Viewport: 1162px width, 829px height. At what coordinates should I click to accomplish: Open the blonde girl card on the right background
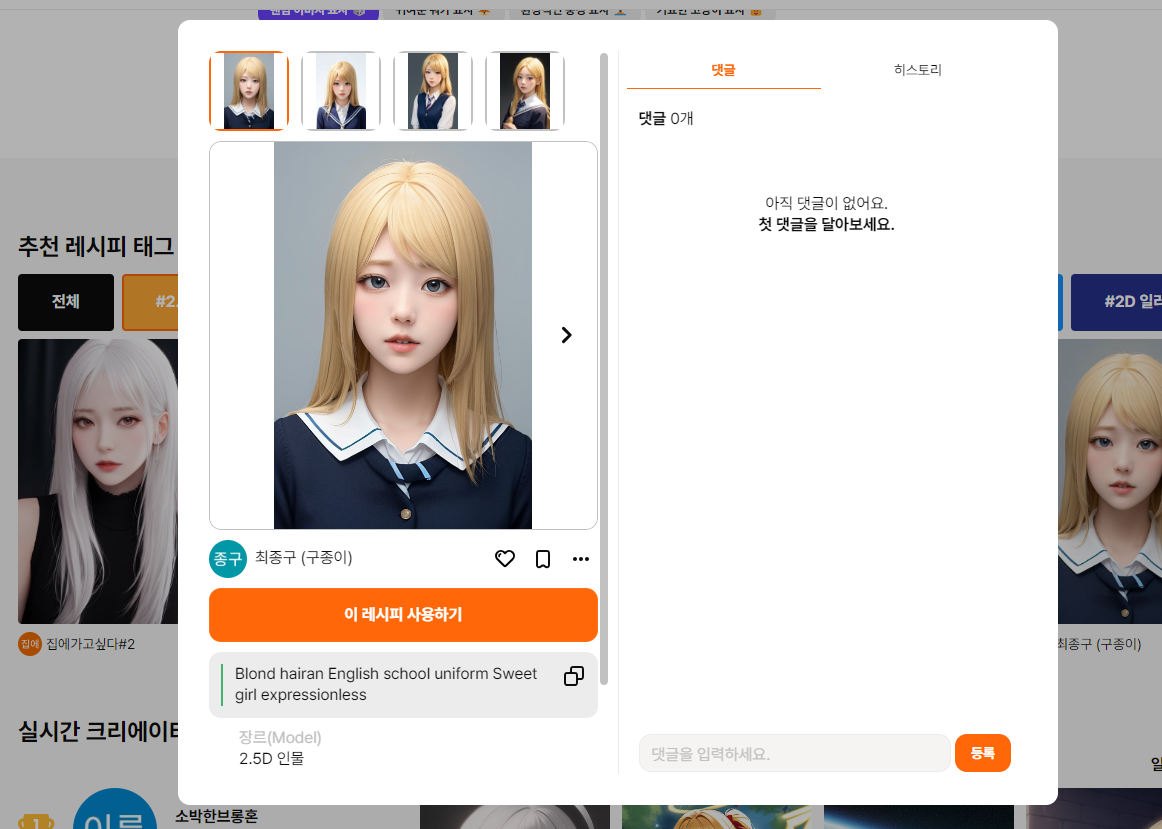[x=1109, y=482]
